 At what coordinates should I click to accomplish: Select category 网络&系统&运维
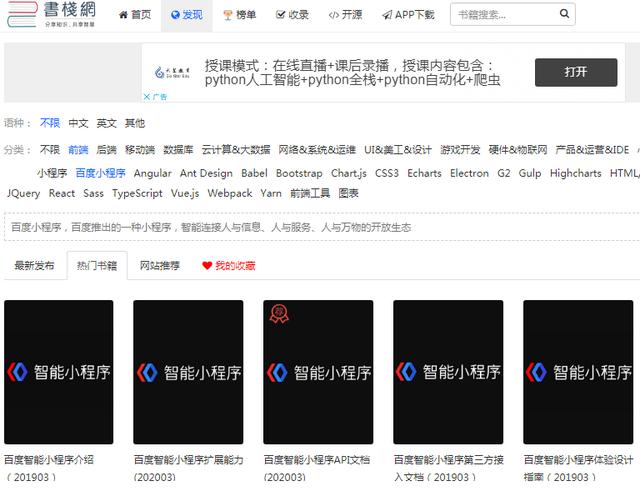tap(317, 150)
